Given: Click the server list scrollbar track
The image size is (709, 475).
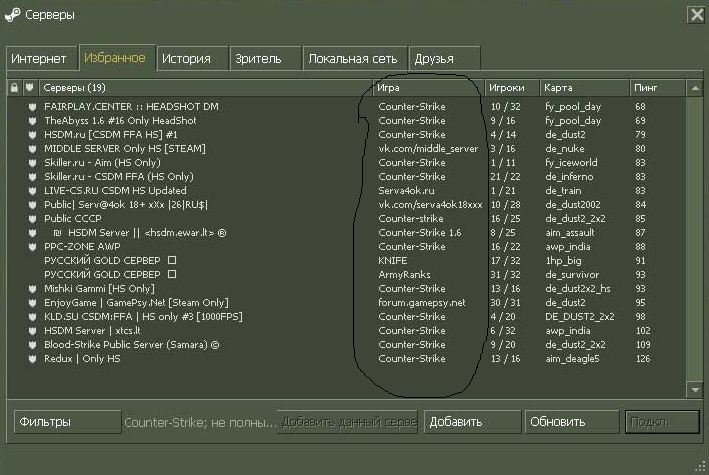Looking at the screenshot, I should pyautogui.click(x=695, y=238).
